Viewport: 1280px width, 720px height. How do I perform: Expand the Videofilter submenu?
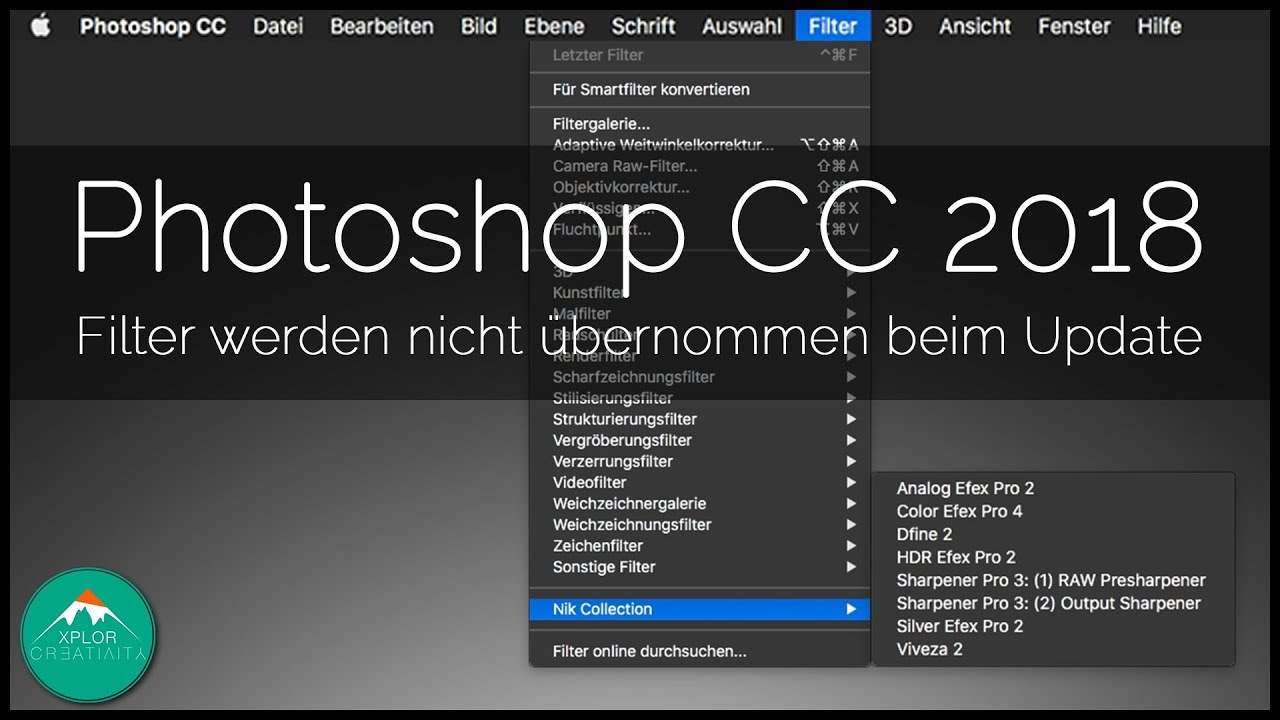pyautogui.click(x=700, y=482)
